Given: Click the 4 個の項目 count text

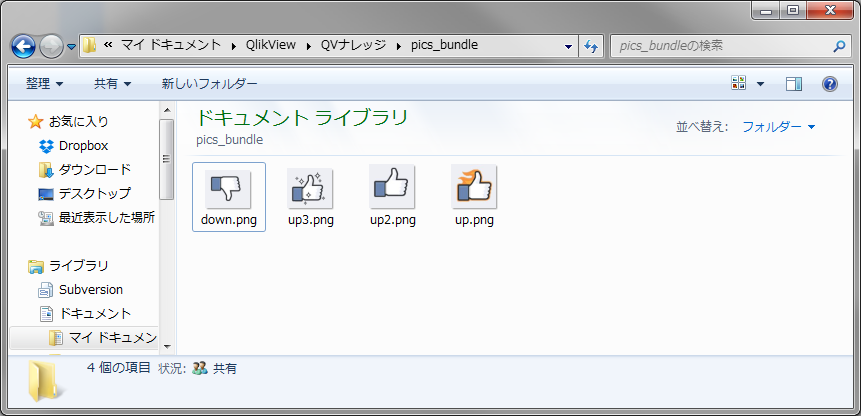Looking at the screenshot, I should tap(118, 368).
